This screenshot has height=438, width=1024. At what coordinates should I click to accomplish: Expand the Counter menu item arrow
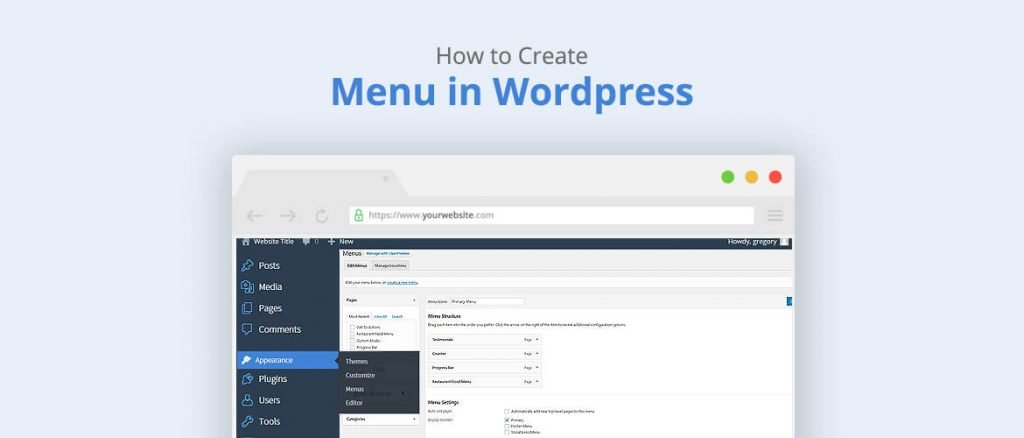coord(537,353)
